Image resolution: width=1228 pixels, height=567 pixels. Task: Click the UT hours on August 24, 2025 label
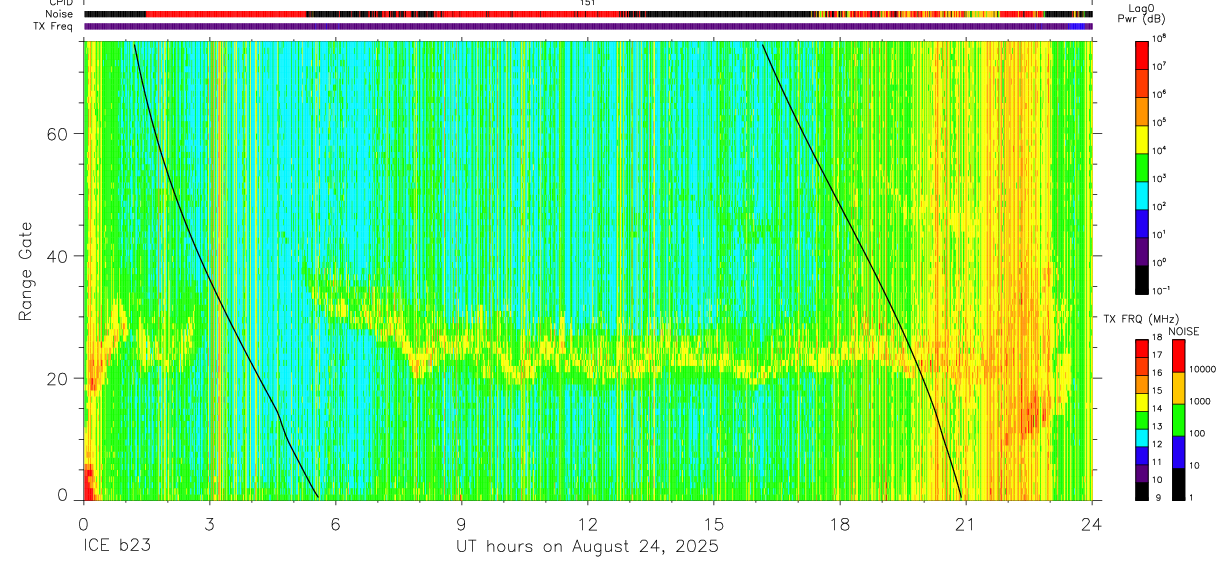587,547
